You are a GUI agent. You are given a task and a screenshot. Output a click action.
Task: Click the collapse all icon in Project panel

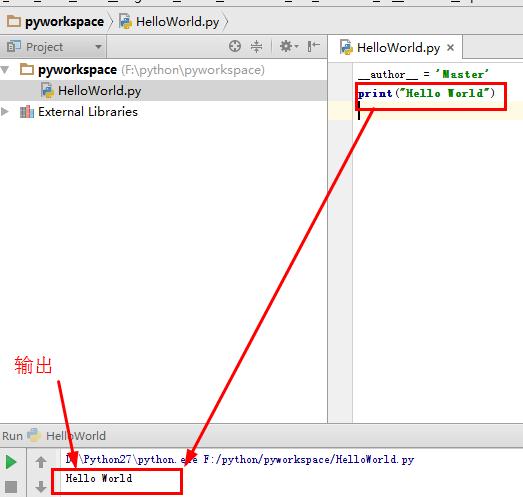pyautogui.click(x=256, y=46)
